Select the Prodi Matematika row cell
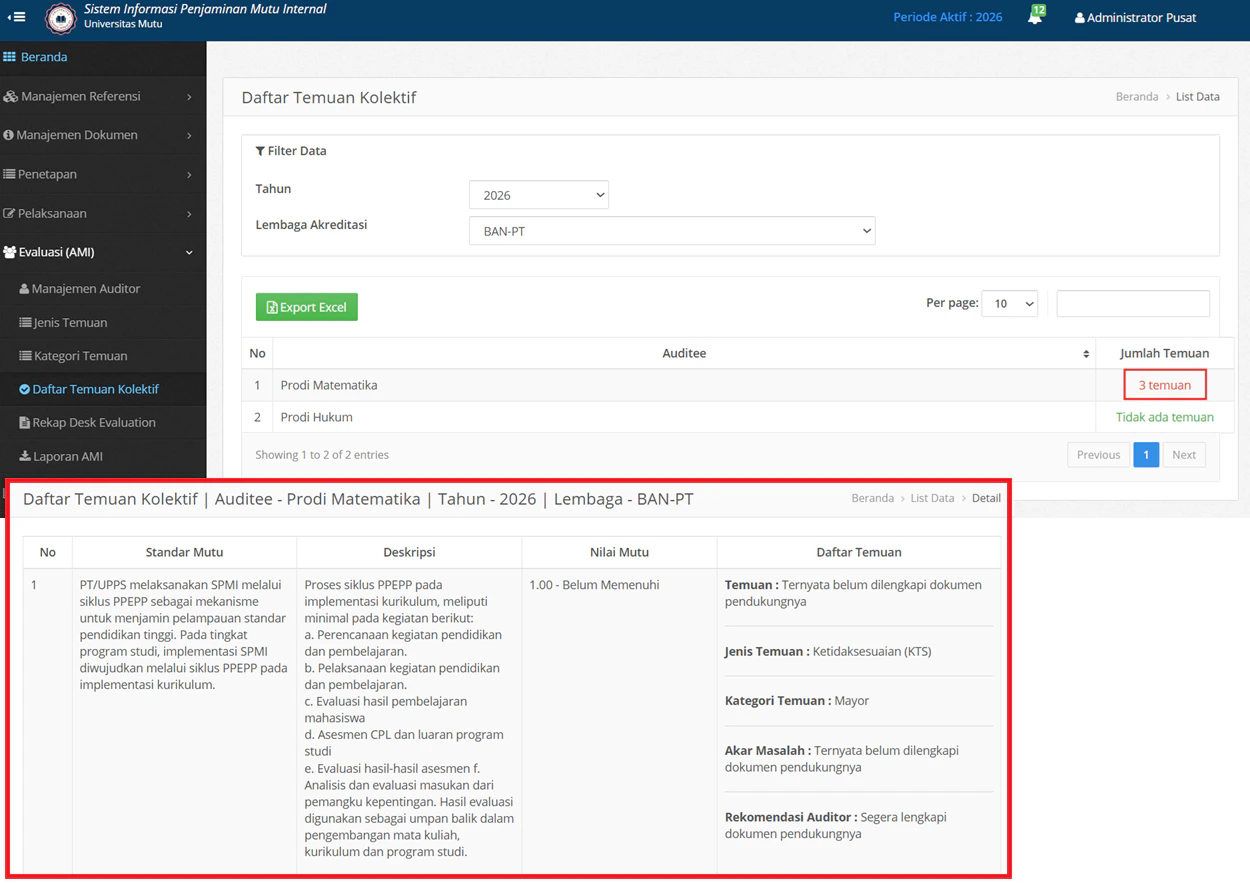 pyautogui.click(x=684, y=385)
